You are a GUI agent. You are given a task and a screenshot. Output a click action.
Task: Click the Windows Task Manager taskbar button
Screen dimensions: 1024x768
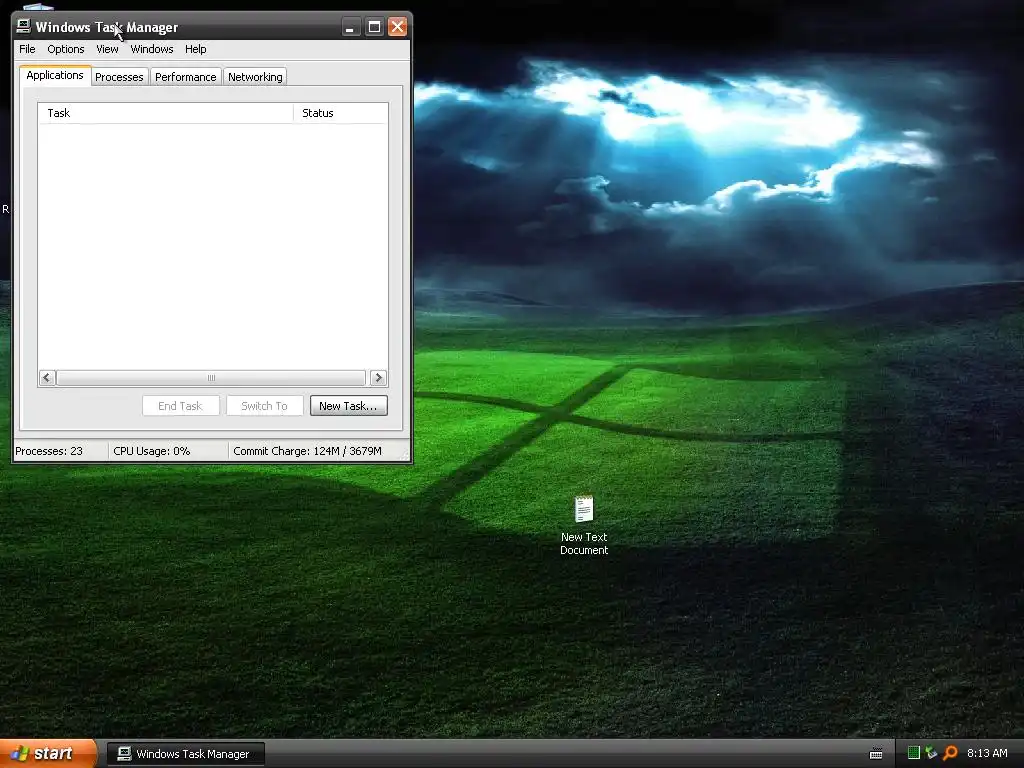click(185, 754)
